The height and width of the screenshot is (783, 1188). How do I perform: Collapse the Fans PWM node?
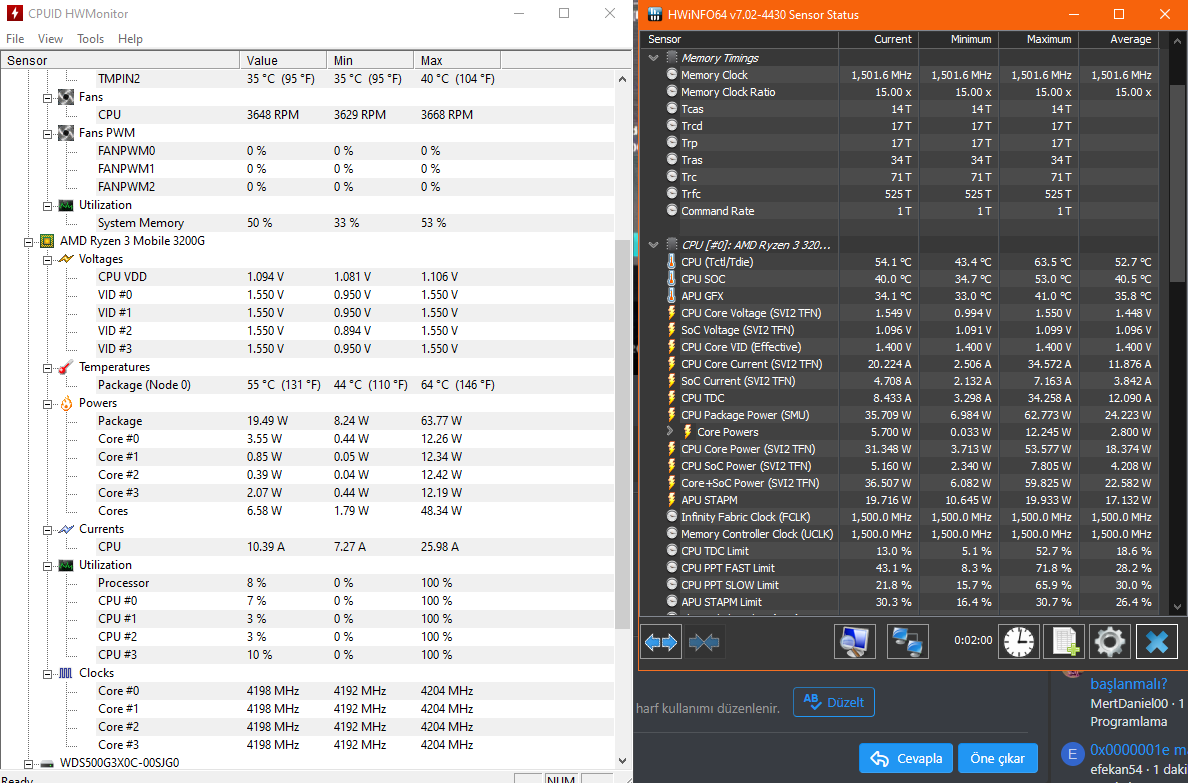(x=48, y=134)
